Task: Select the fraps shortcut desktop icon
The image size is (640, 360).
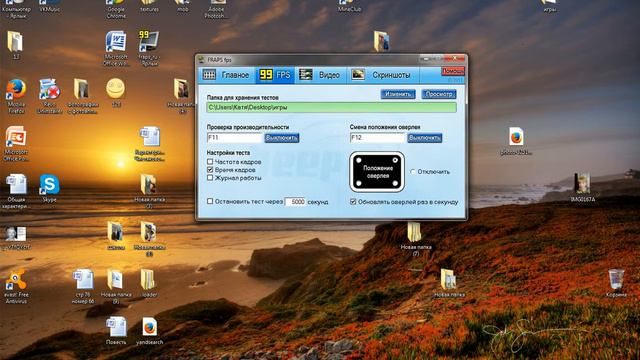Action: pyautogui.click(x=148, y=49)
